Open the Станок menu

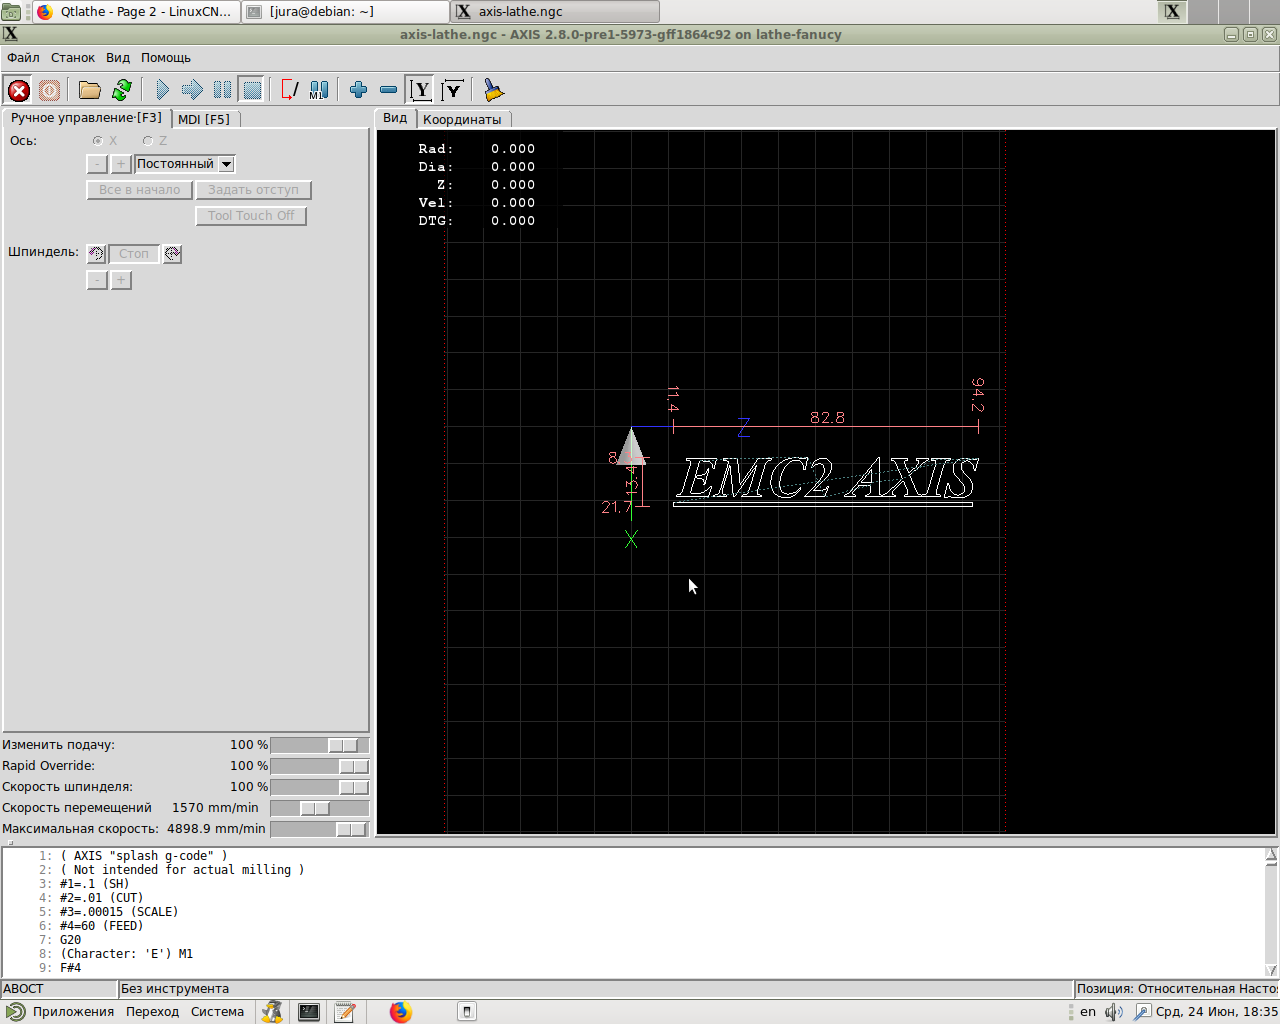(x=73, y=58)
